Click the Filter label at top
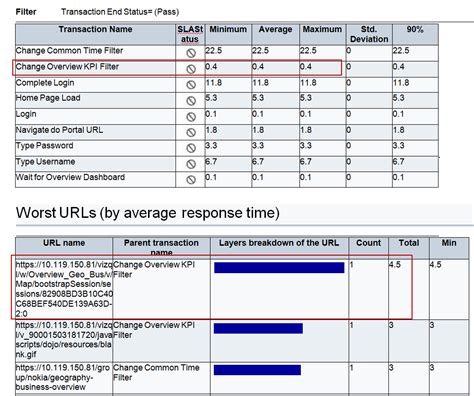The height and width of the screenshot is (396, 474). (x=26, y=12)
